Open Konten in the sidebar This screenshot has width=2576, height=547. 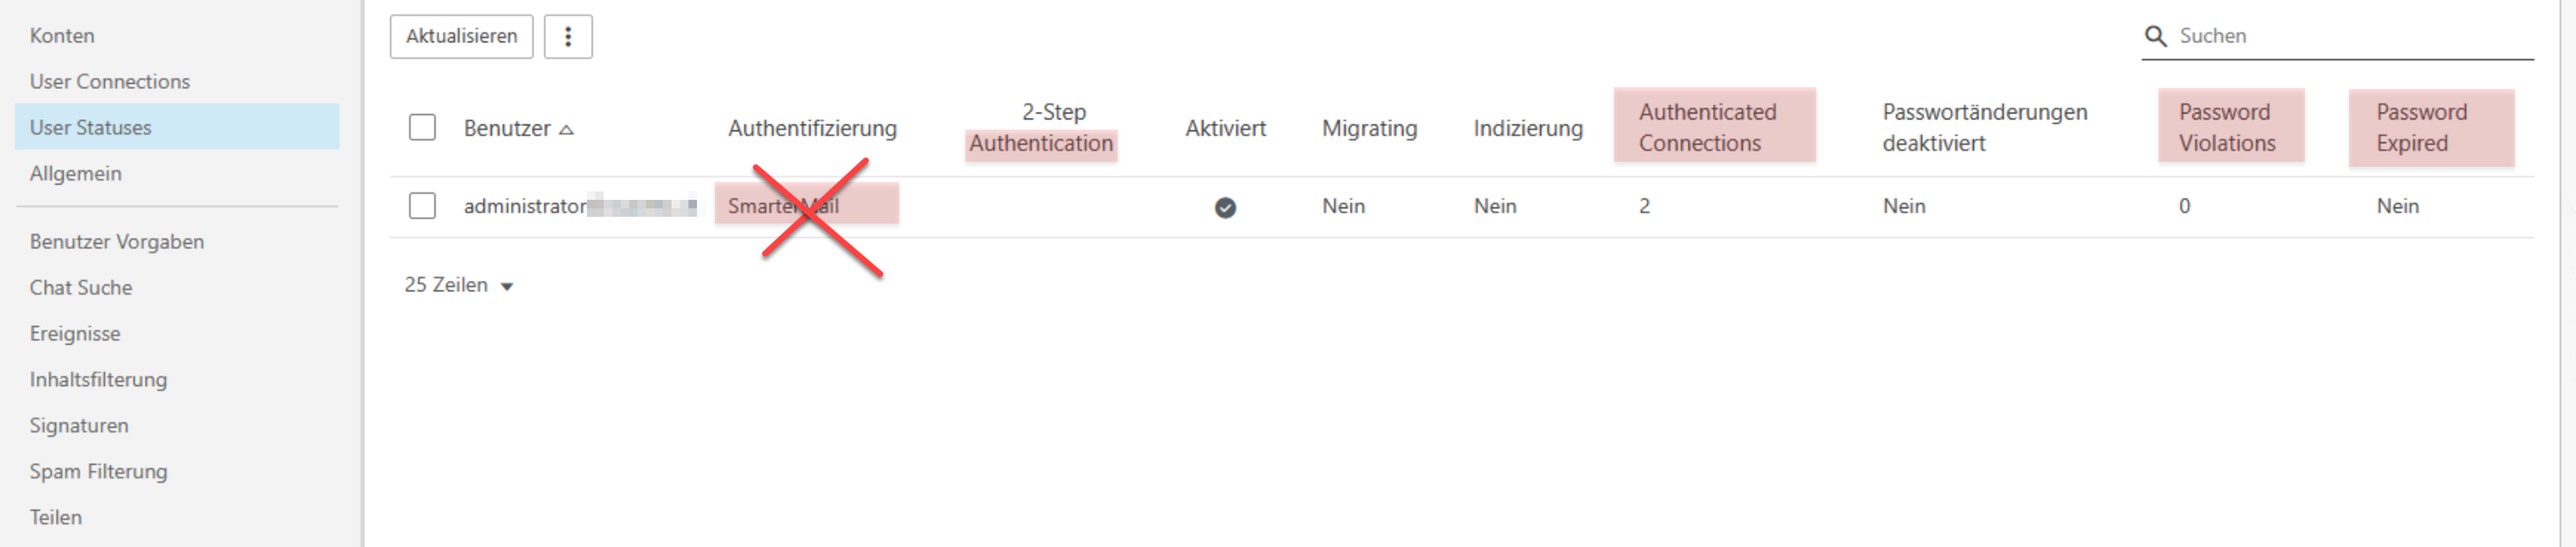62,36
